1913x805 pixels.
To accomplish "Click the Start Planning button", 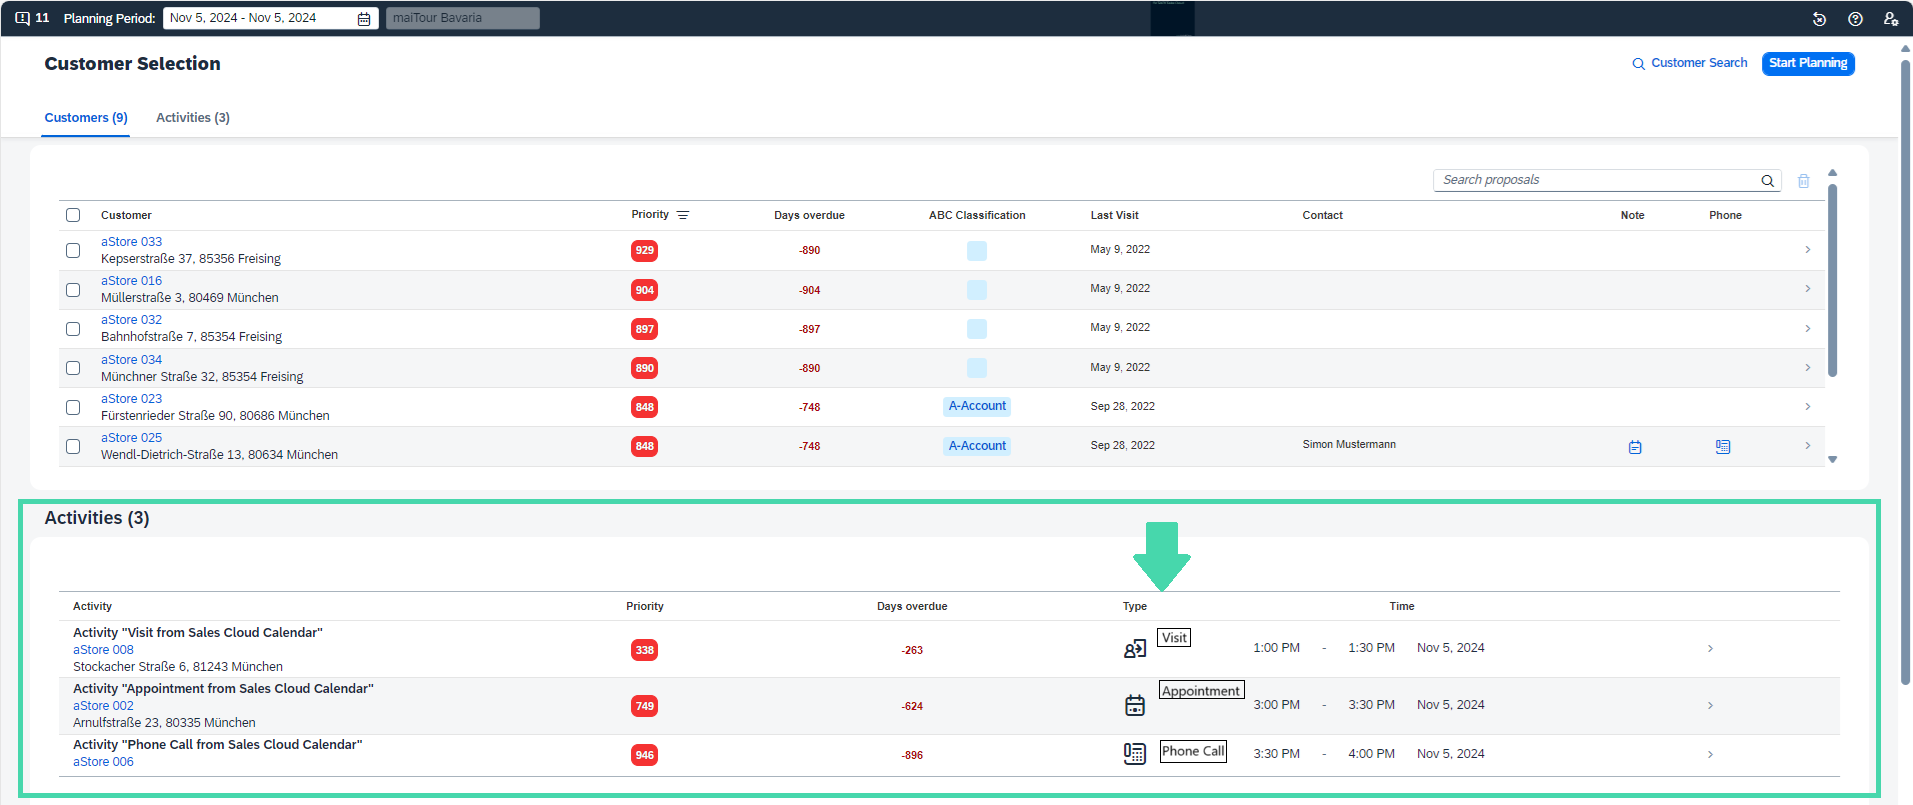I will click(1808, 63).
